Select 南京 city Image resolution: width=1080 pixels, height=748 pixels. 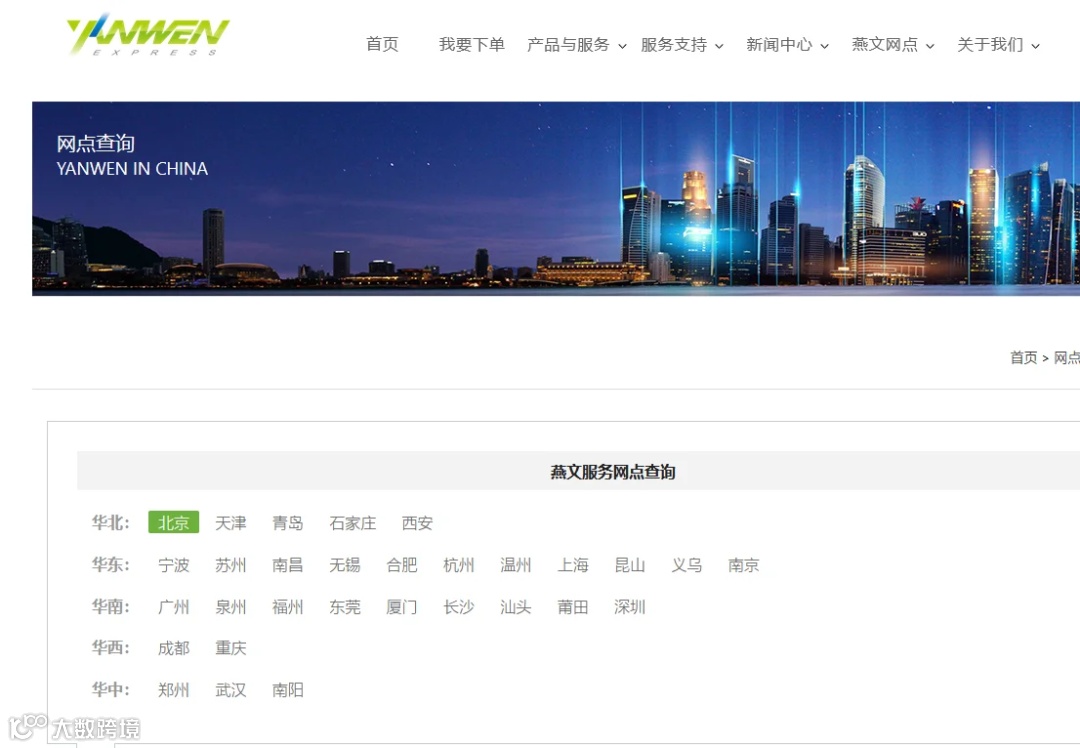point(744,565)
